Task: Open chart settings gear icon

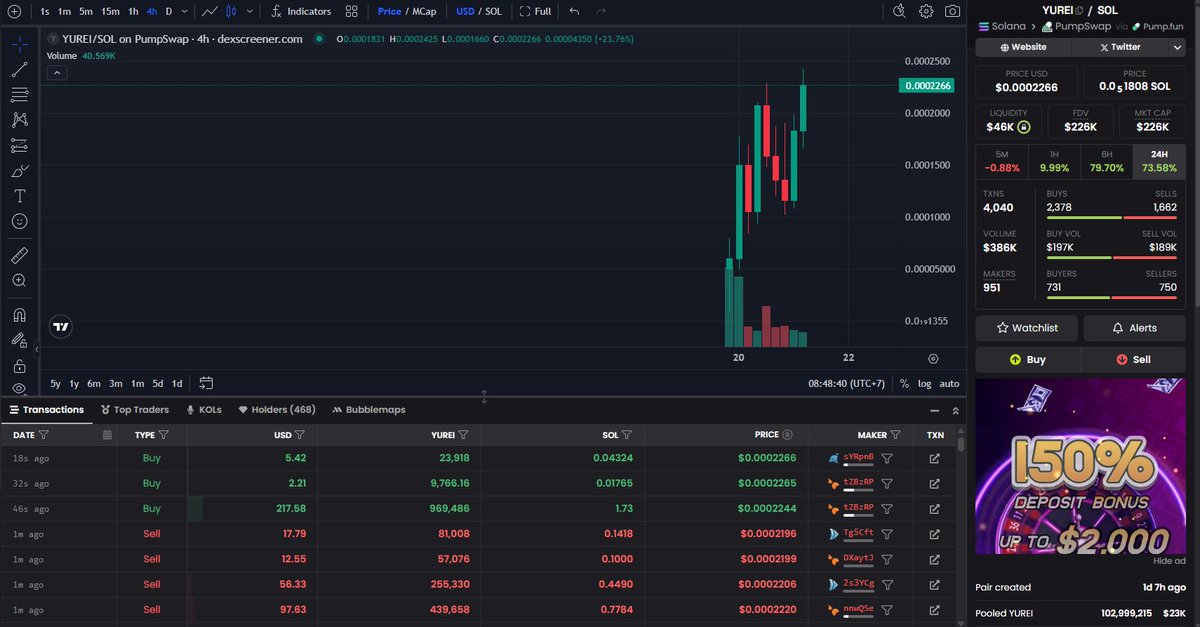Action: pos(926,11)
